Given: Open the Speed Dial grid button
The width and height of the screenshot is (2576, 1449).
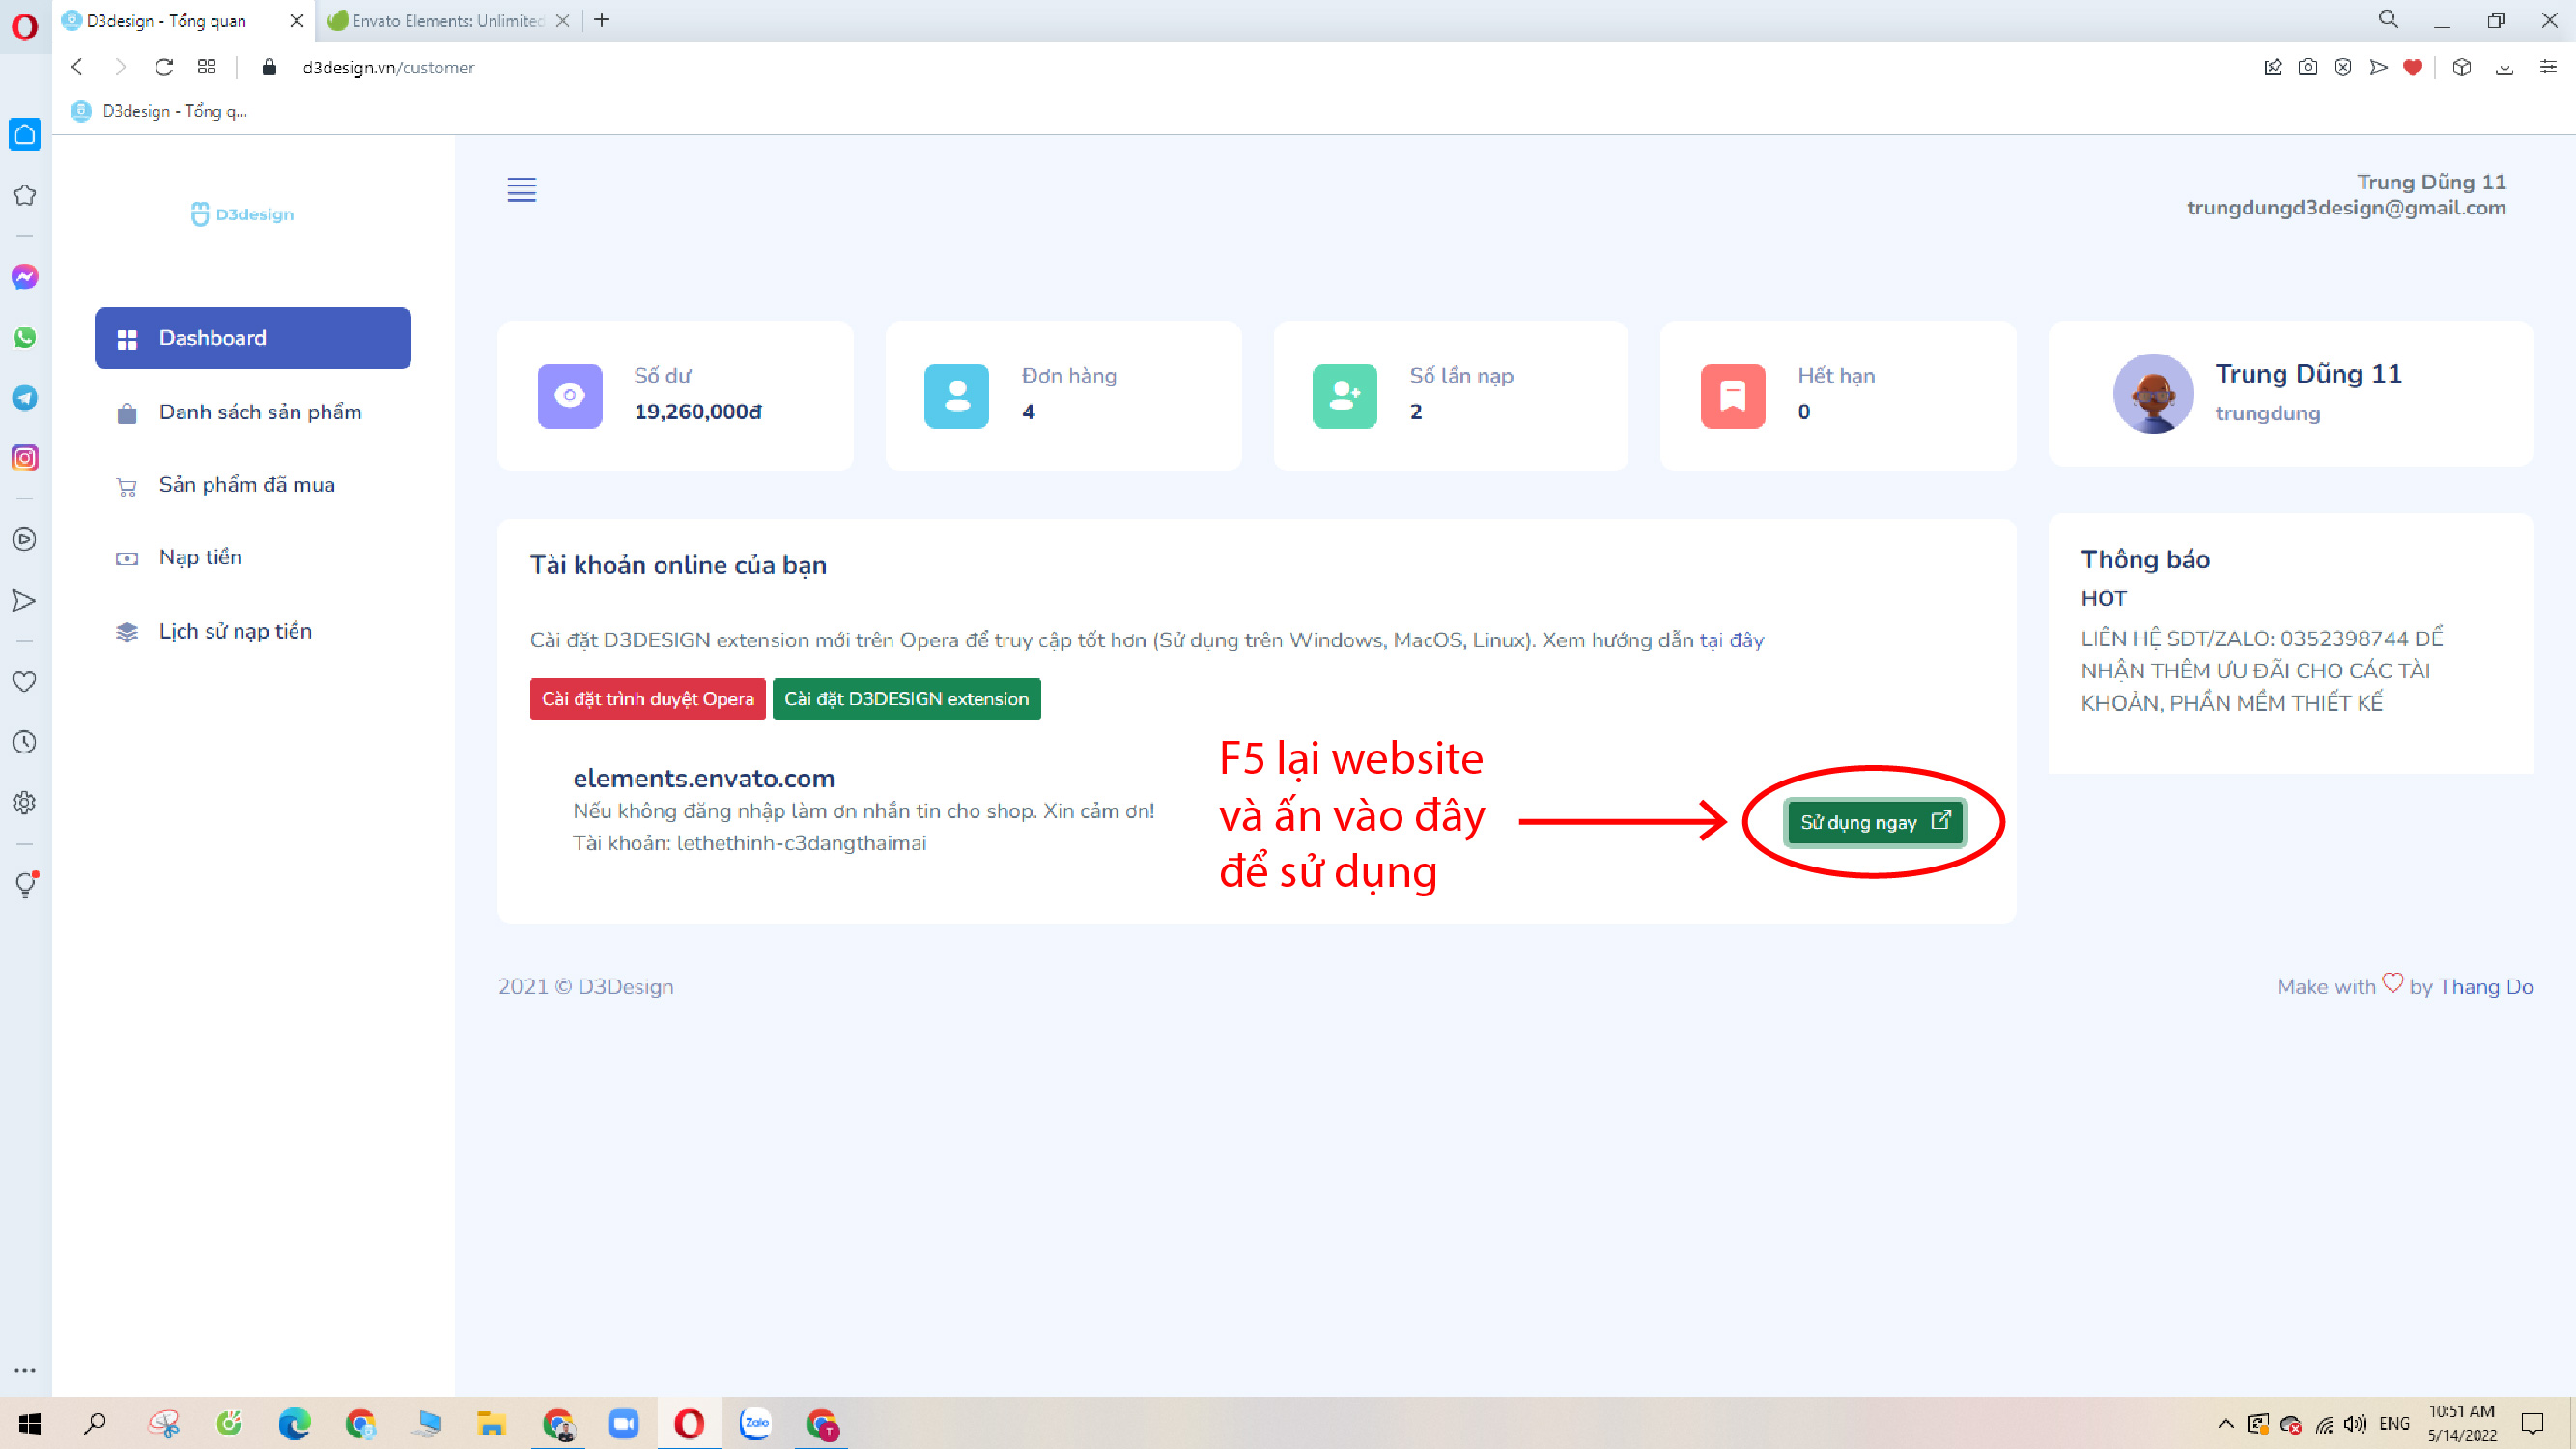Looking at the screenshot, I should click(x=207, y=67).
